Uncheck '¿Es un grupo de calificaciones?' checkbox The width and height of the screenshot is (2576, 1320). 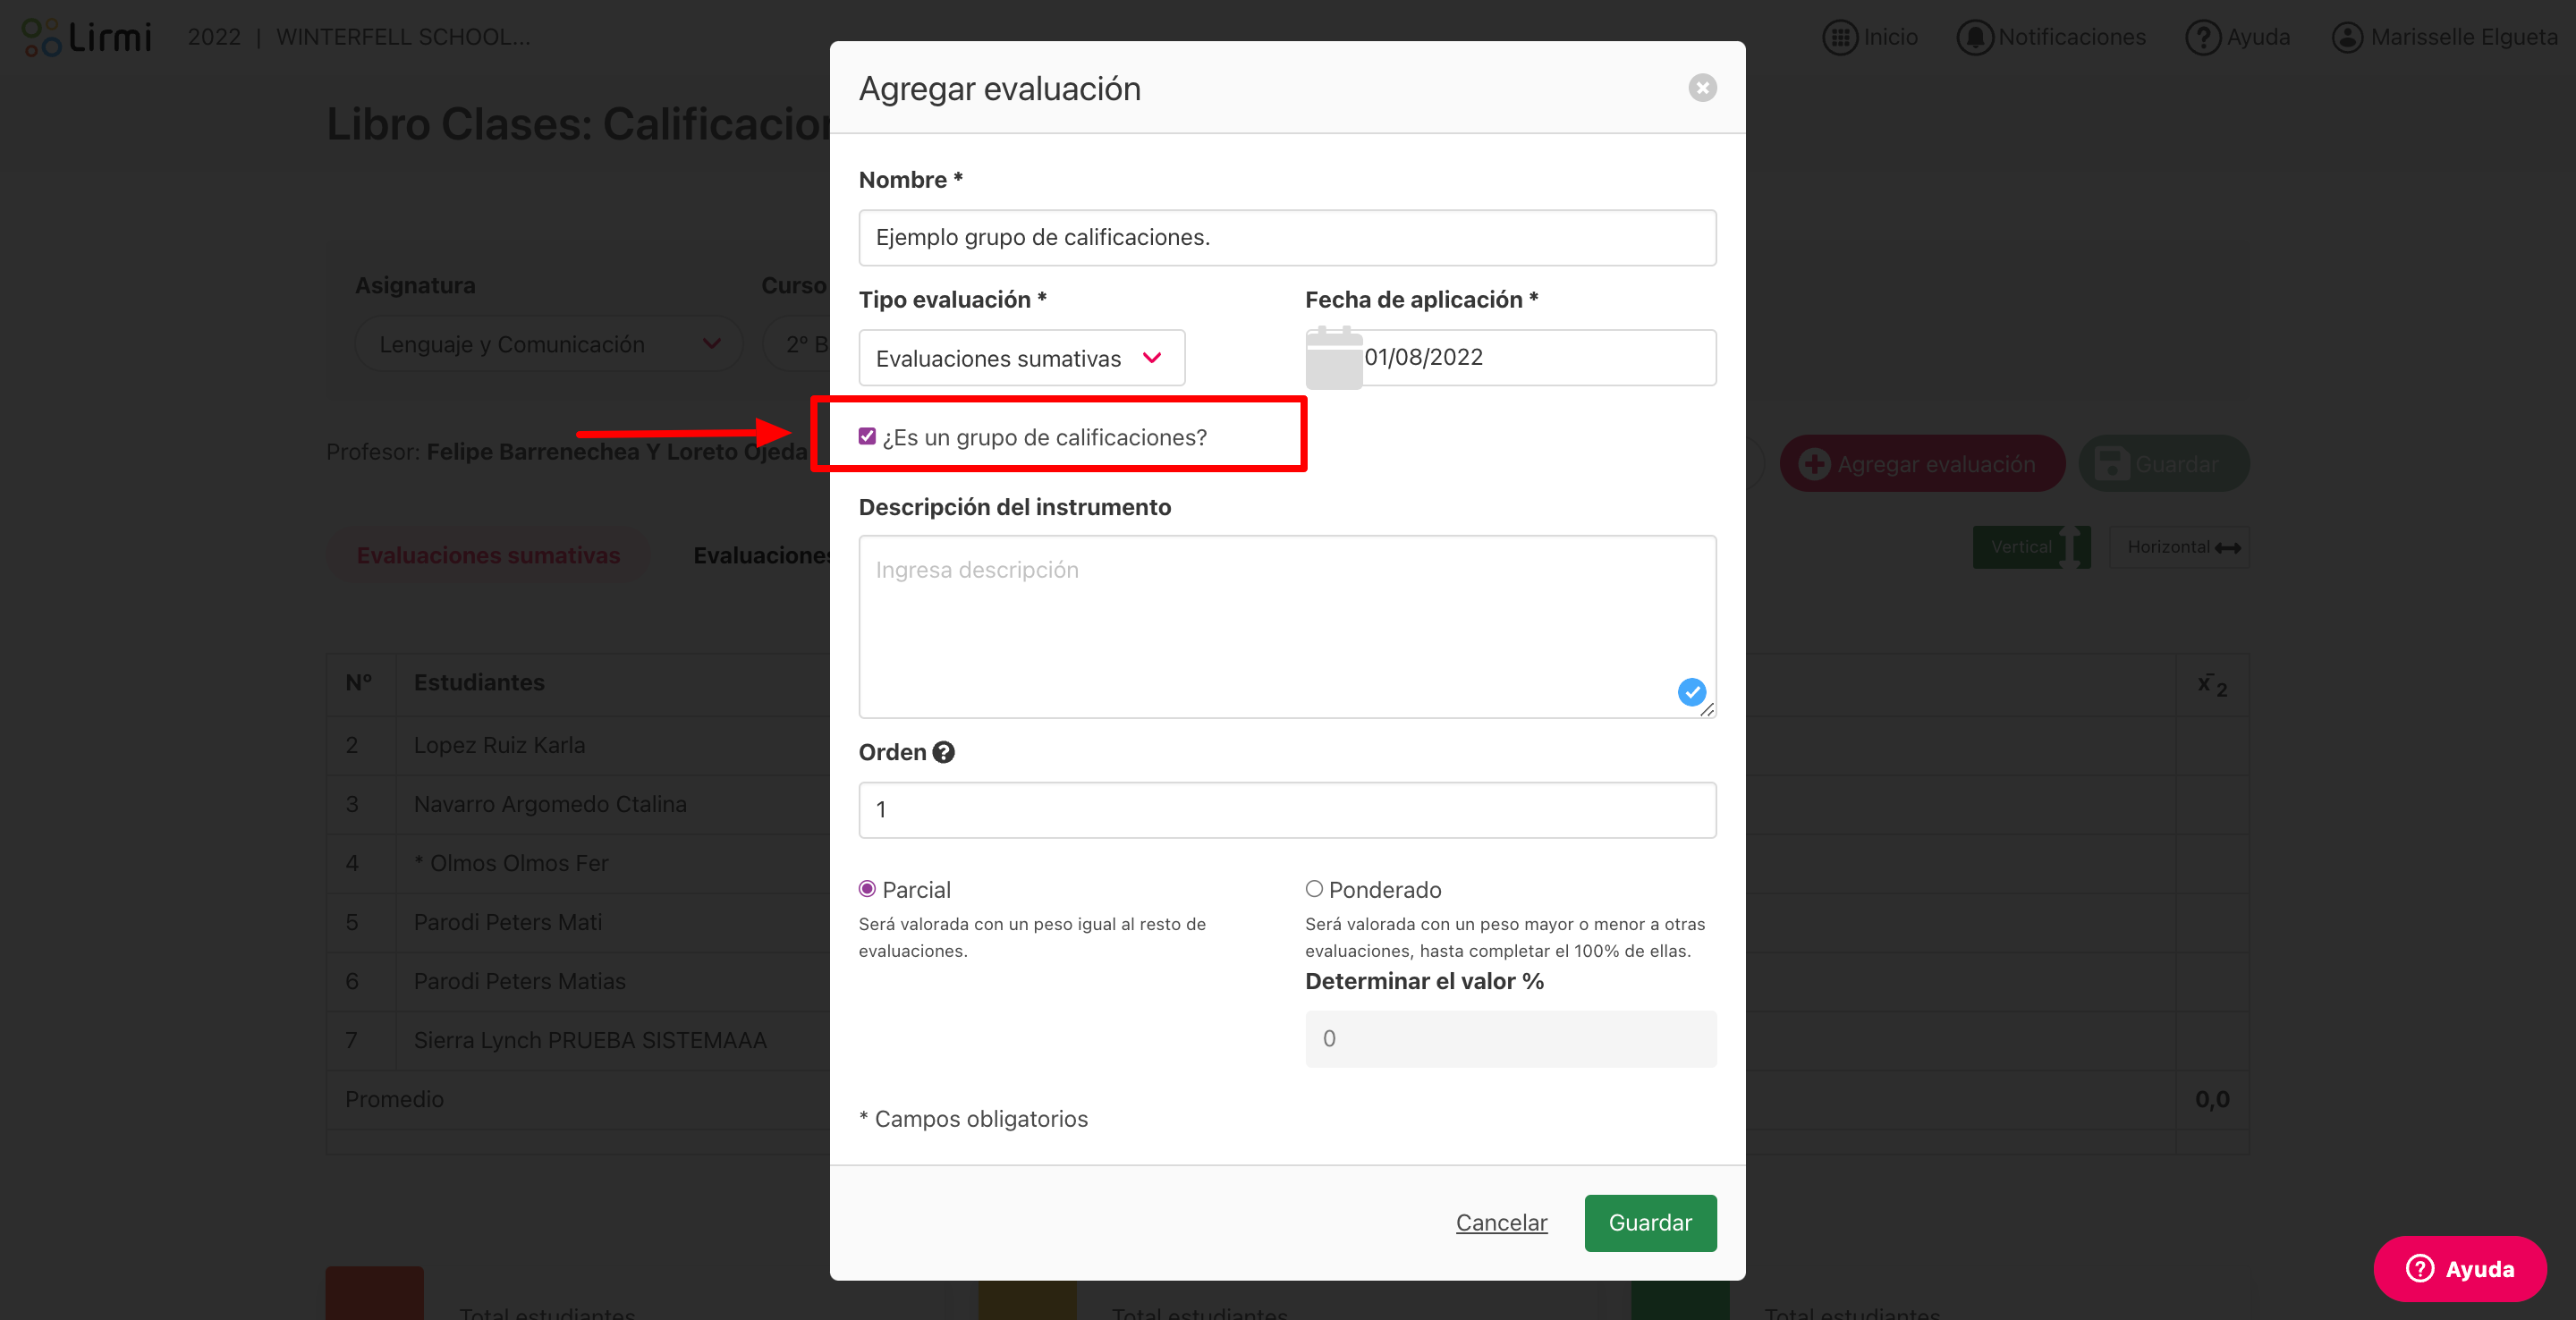[x=867, y=436]
